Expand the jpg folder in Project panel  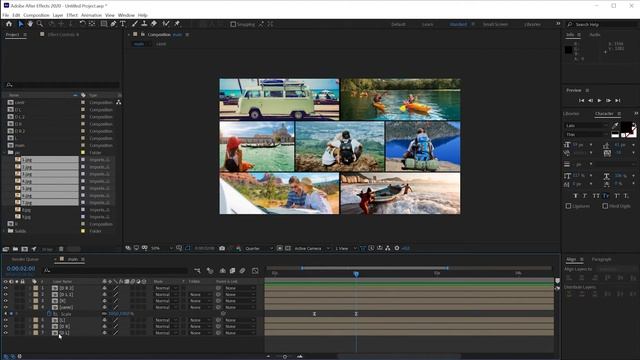[x=5, y=153]
